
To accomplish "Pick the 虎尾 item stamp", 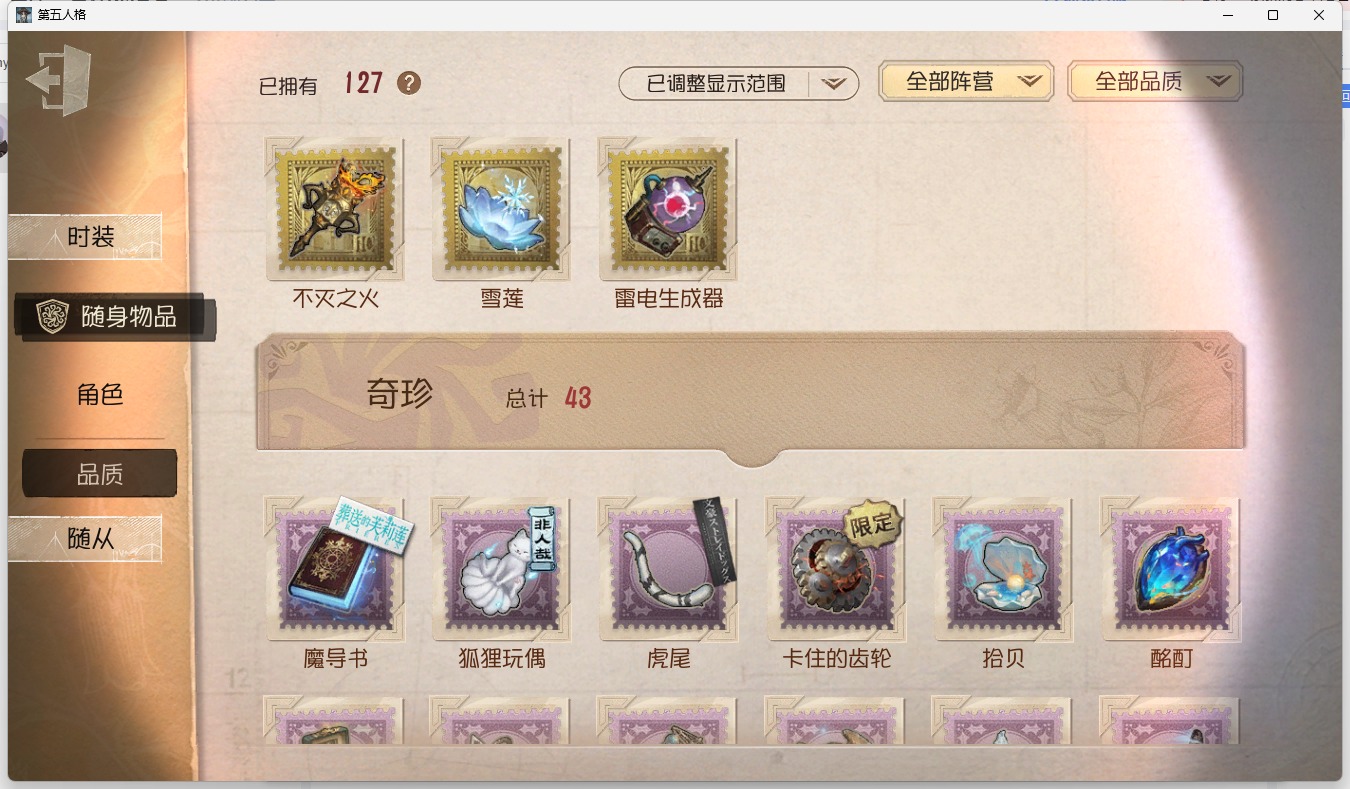I will click(668, 569).
